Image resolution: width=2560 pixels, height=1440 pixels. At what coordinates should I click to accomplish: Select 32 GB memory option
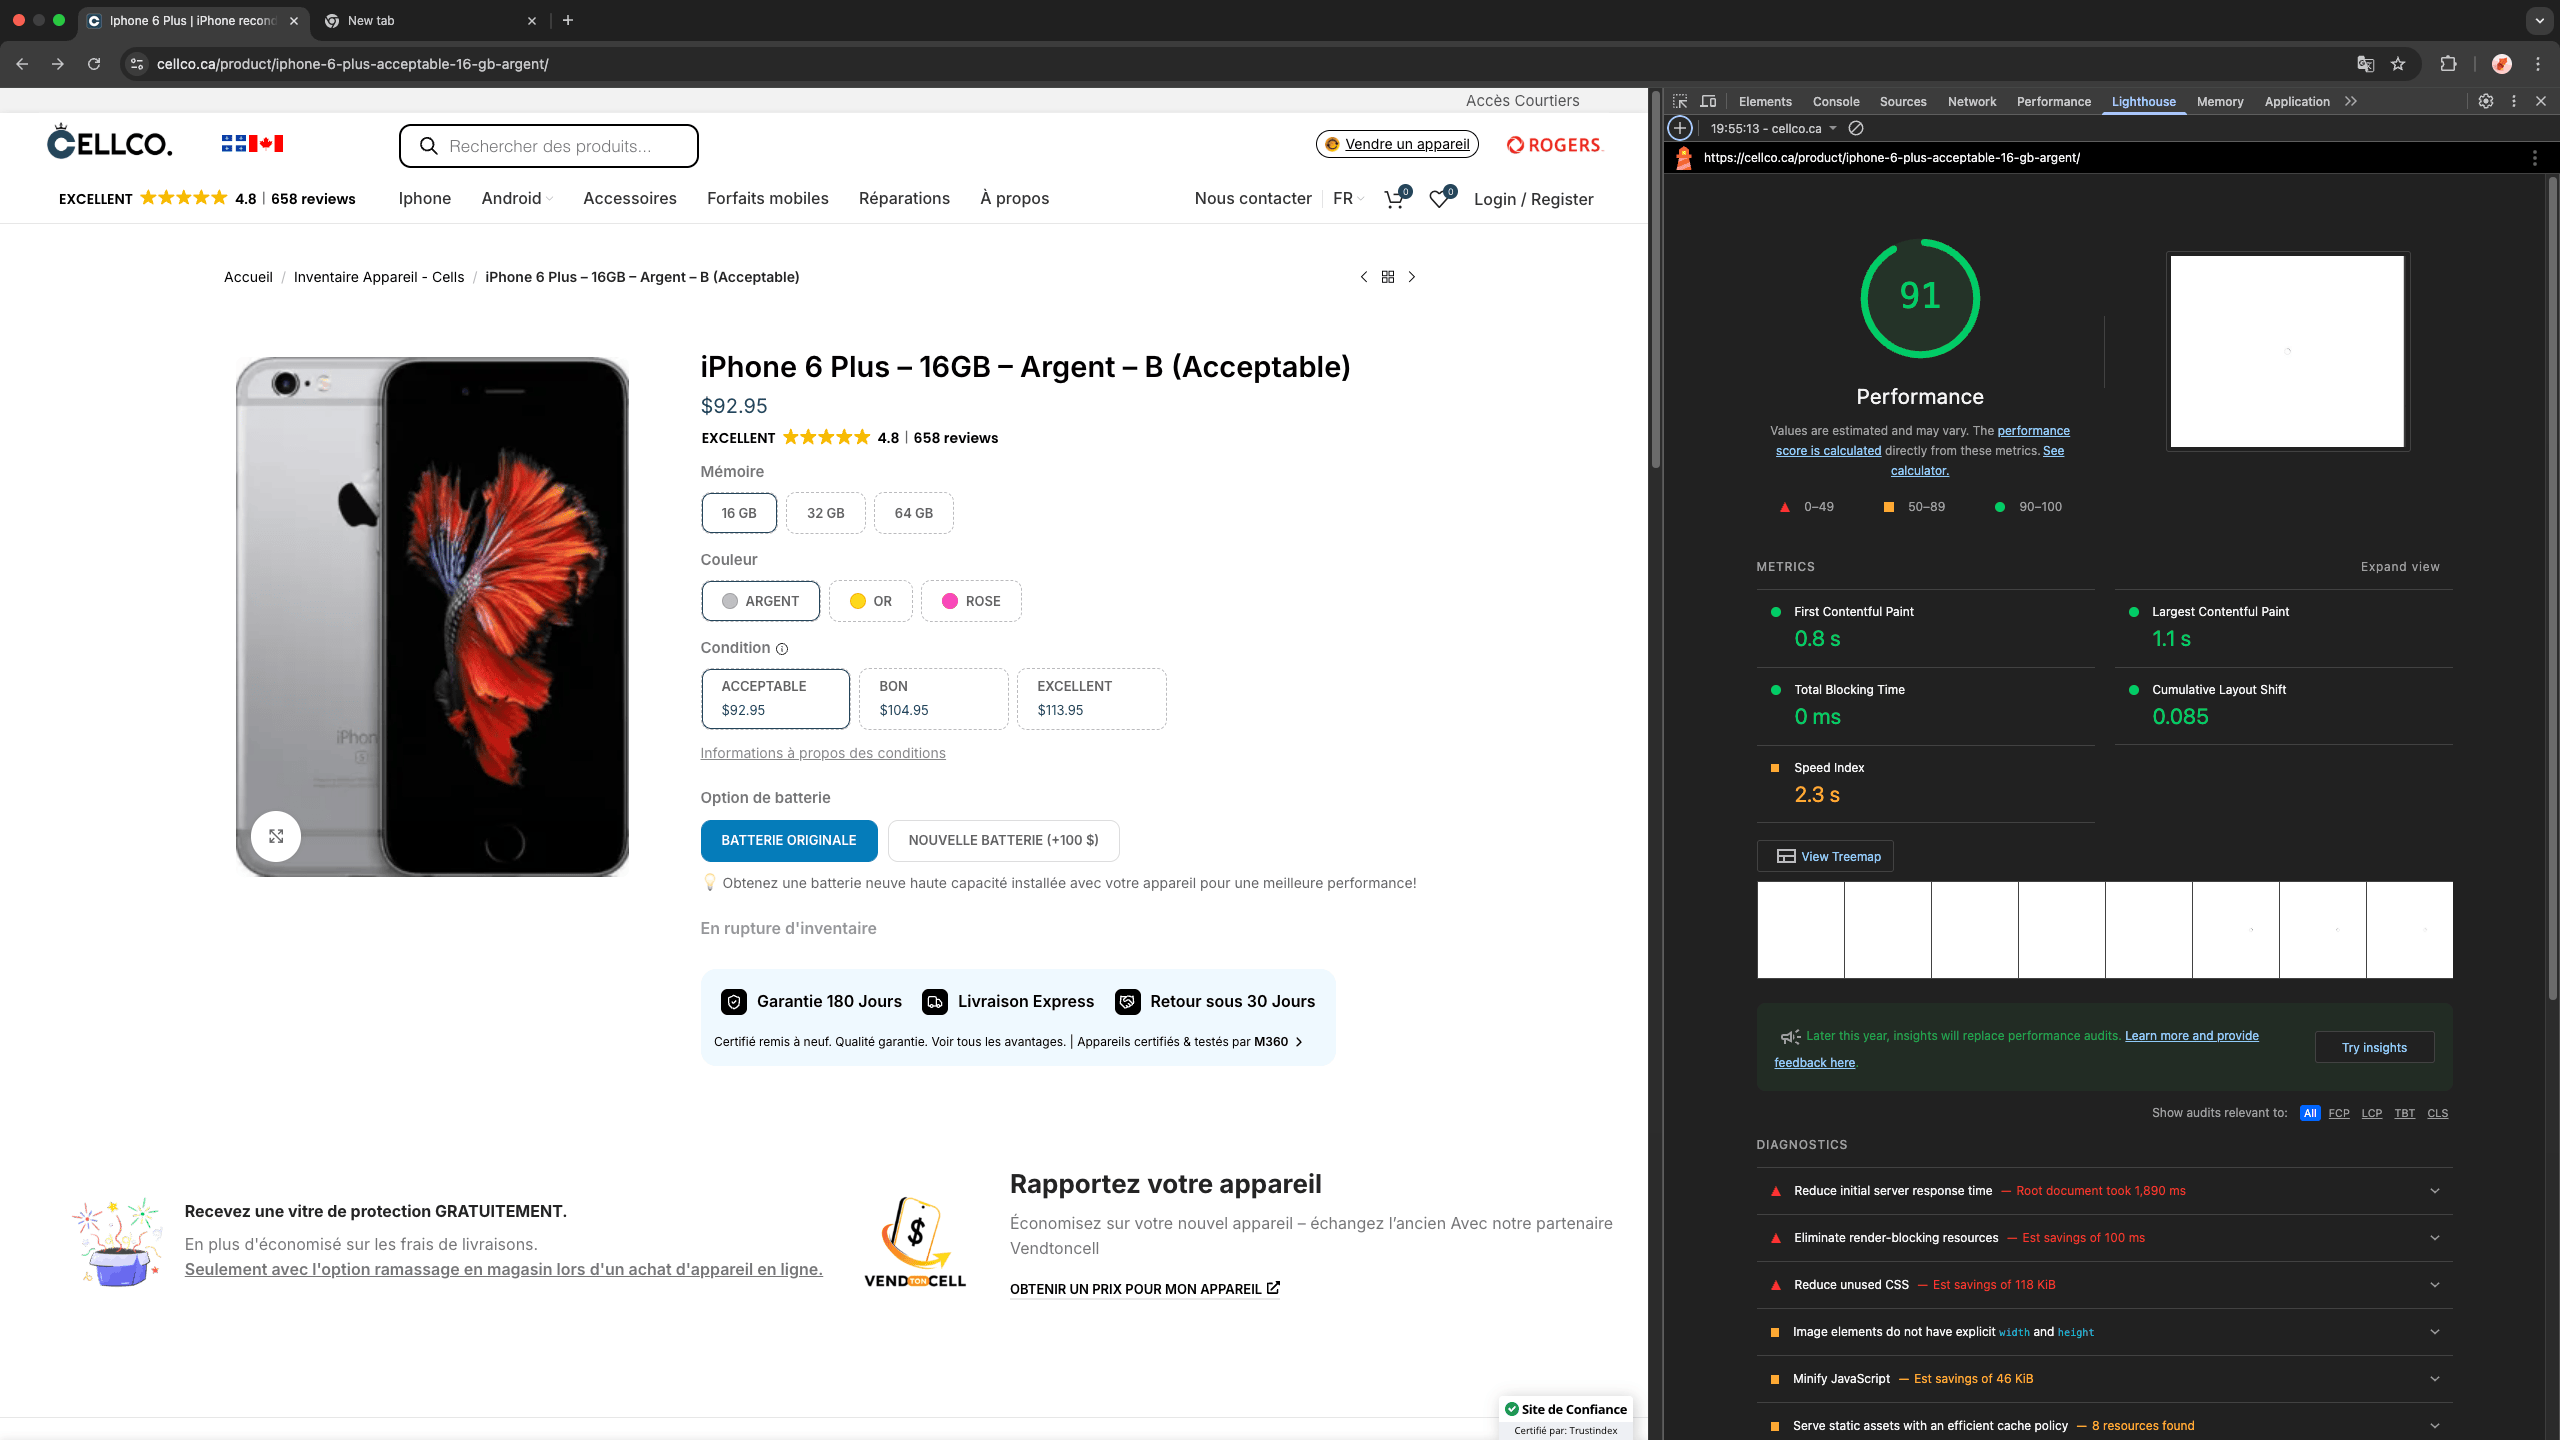[x=825, y=513]
